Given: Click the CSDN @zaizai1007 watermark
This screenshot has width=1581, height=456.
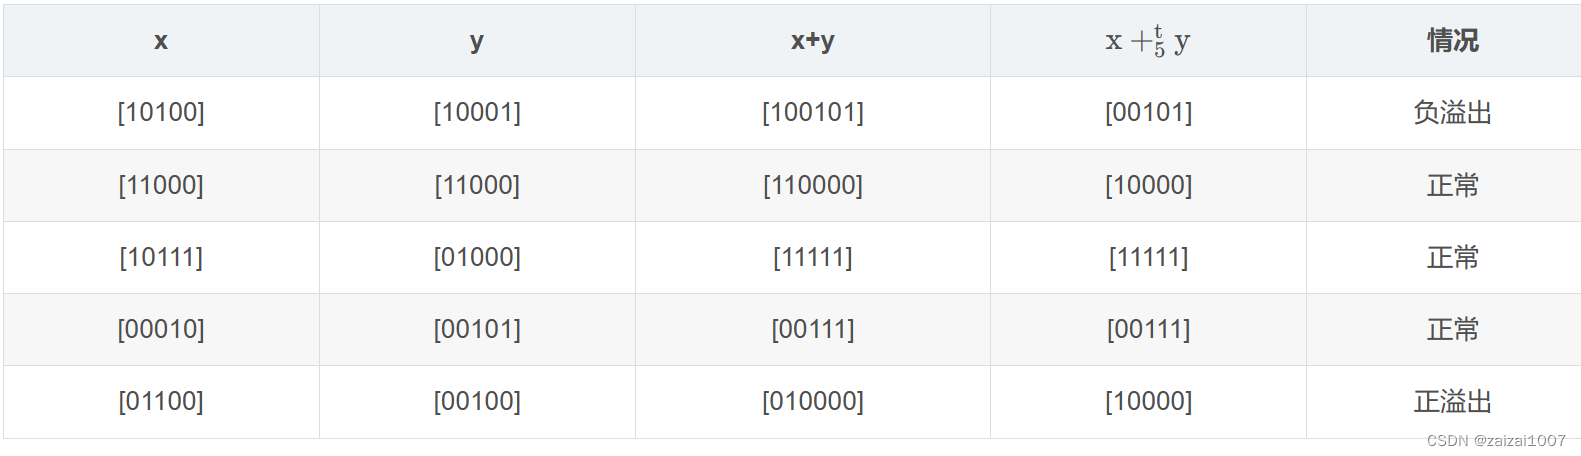Looking at the screenshot, I should tap(1496, 441).
